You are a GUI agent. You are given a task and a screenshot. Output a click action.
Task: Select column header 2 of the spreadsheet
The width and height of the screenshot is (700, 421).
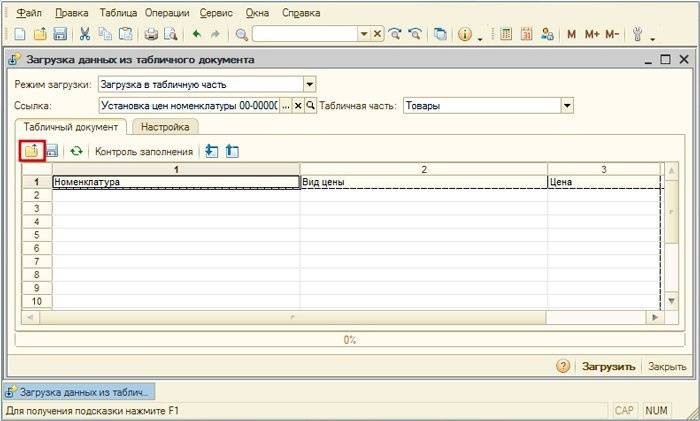coord(424,169)
